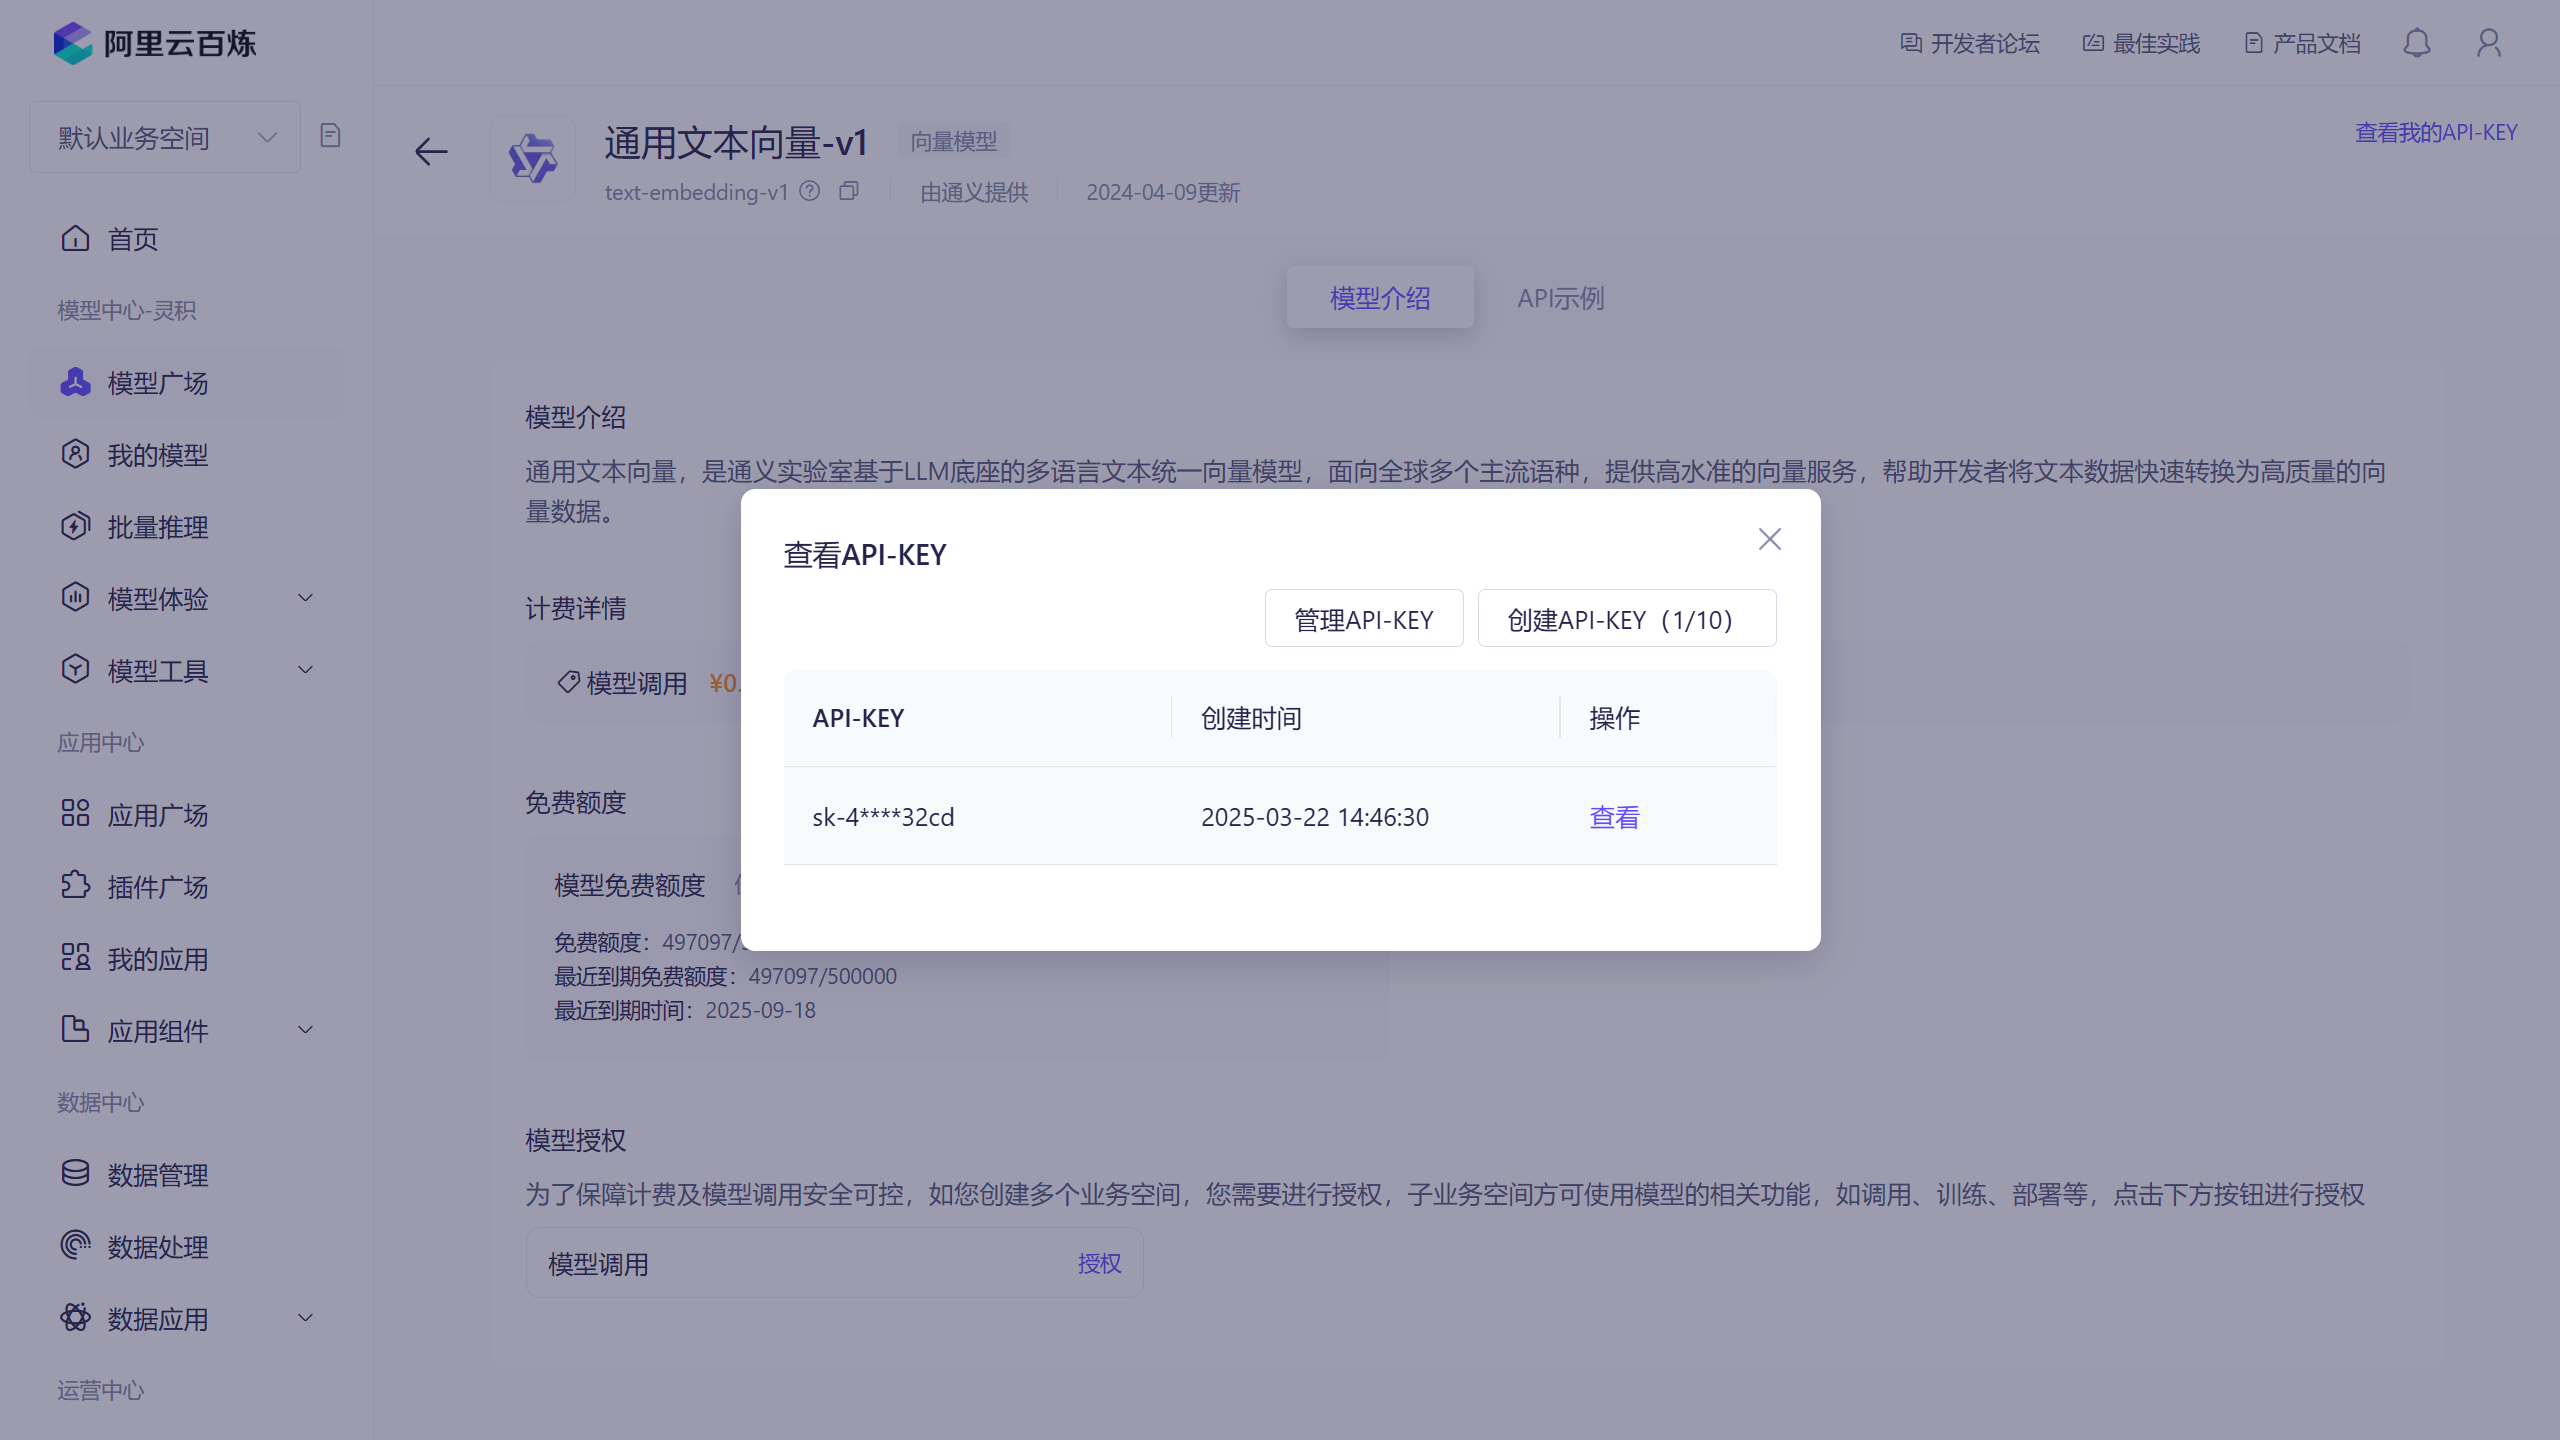Image resolution: width=2560 pixels, height=1440 pixels.
Task: Click the API-KEY column header
Action: point(858,718)
